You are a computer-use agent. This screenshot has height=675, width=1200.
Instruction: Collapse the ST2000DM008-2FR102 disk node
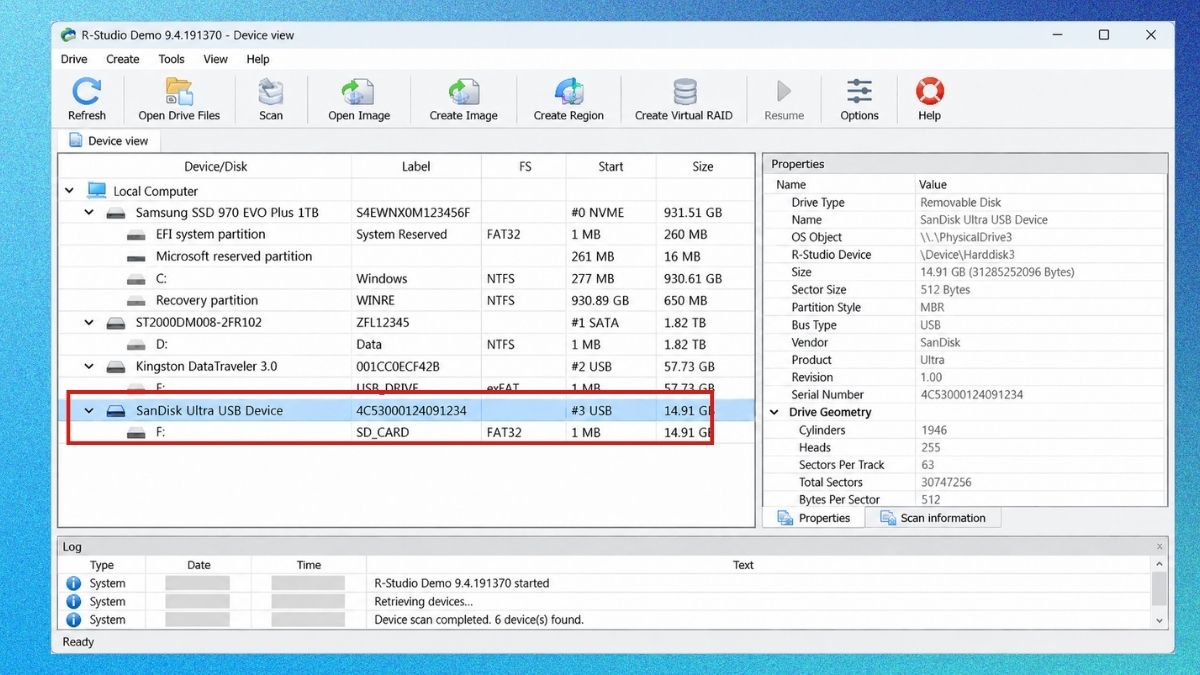pyautogui.click(x=89, y=323)
